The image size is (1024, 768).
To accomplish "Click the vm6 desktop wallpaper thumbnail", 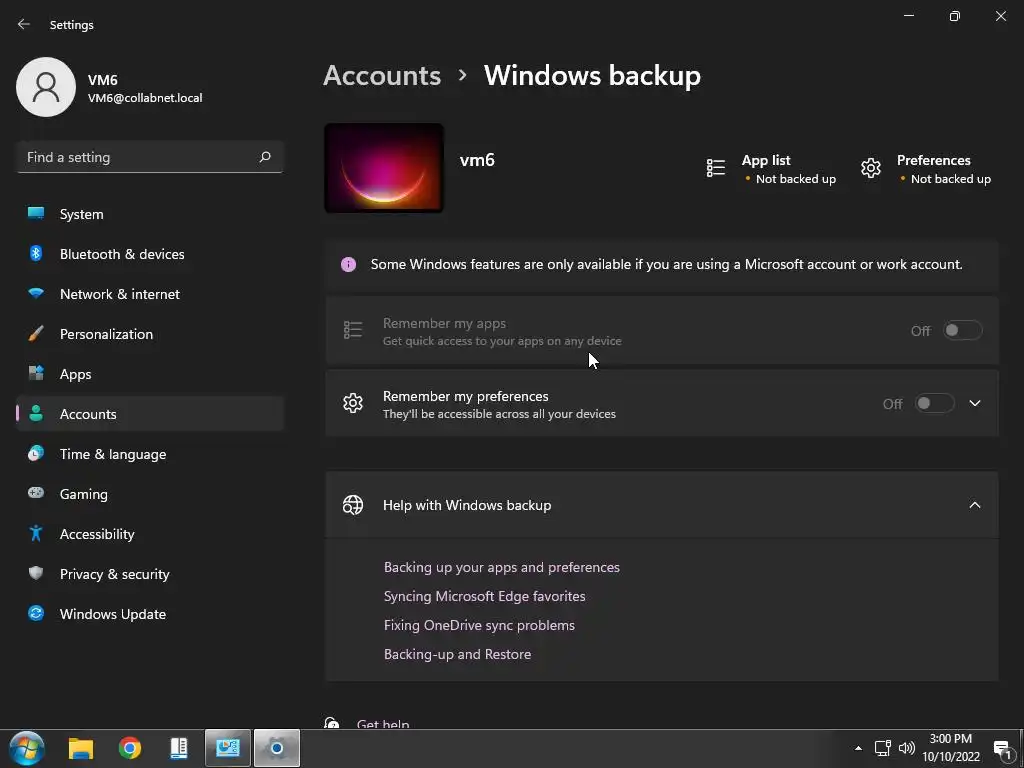I will [x=384, y=168].
